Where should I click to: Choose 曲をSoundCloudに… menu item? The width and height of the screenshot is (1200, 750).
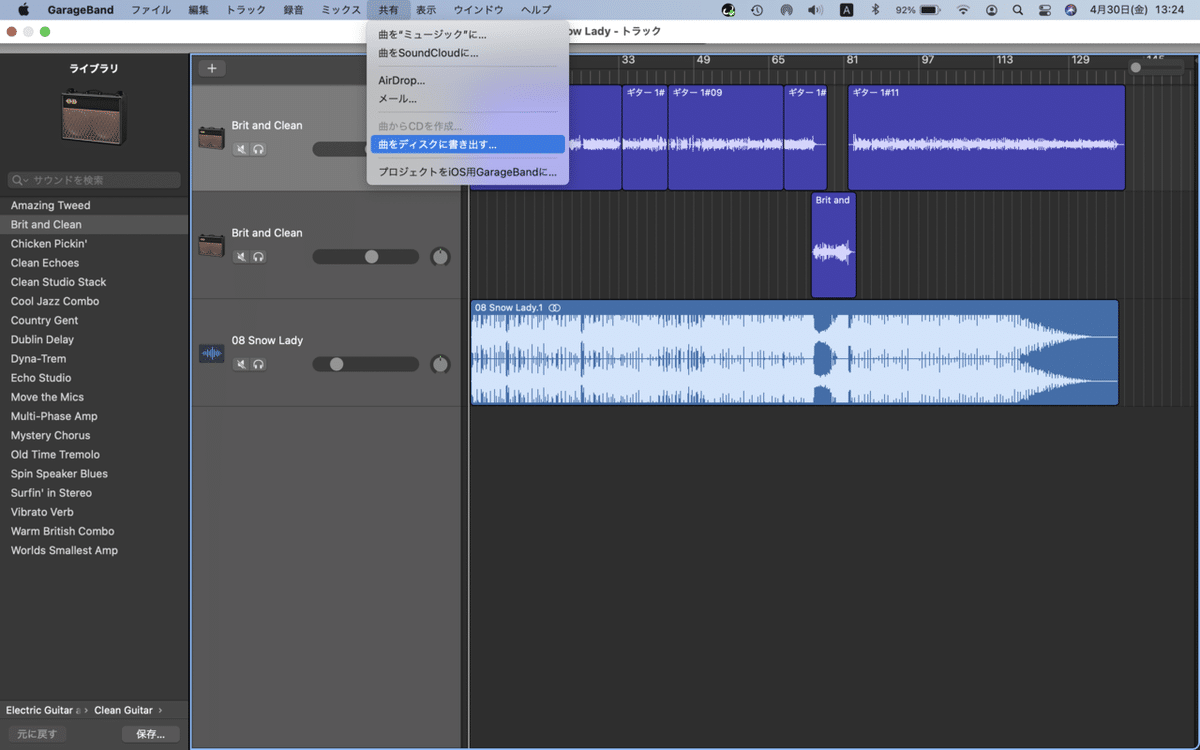[x=467, y=53]
